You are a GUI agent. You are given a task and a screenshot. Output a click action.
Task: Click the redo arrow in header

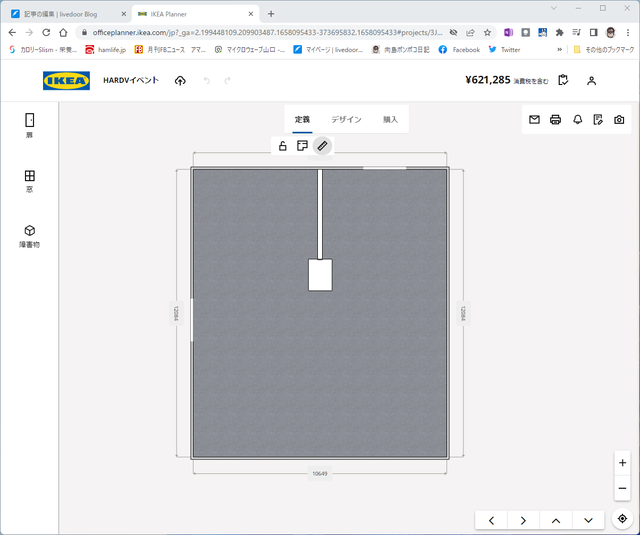[x=227, y=80]
